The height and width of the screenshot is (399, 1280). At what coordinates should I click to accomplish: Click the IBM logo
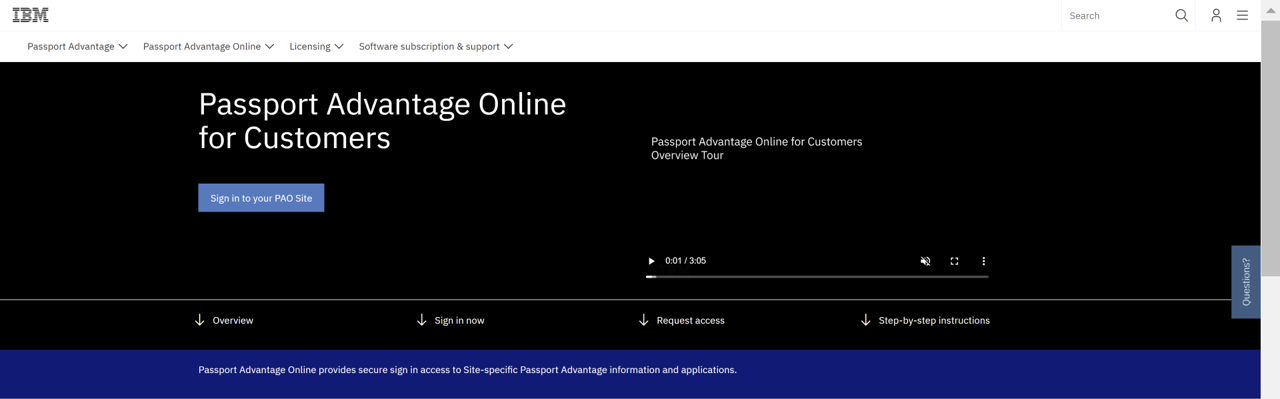click(30, 15)
